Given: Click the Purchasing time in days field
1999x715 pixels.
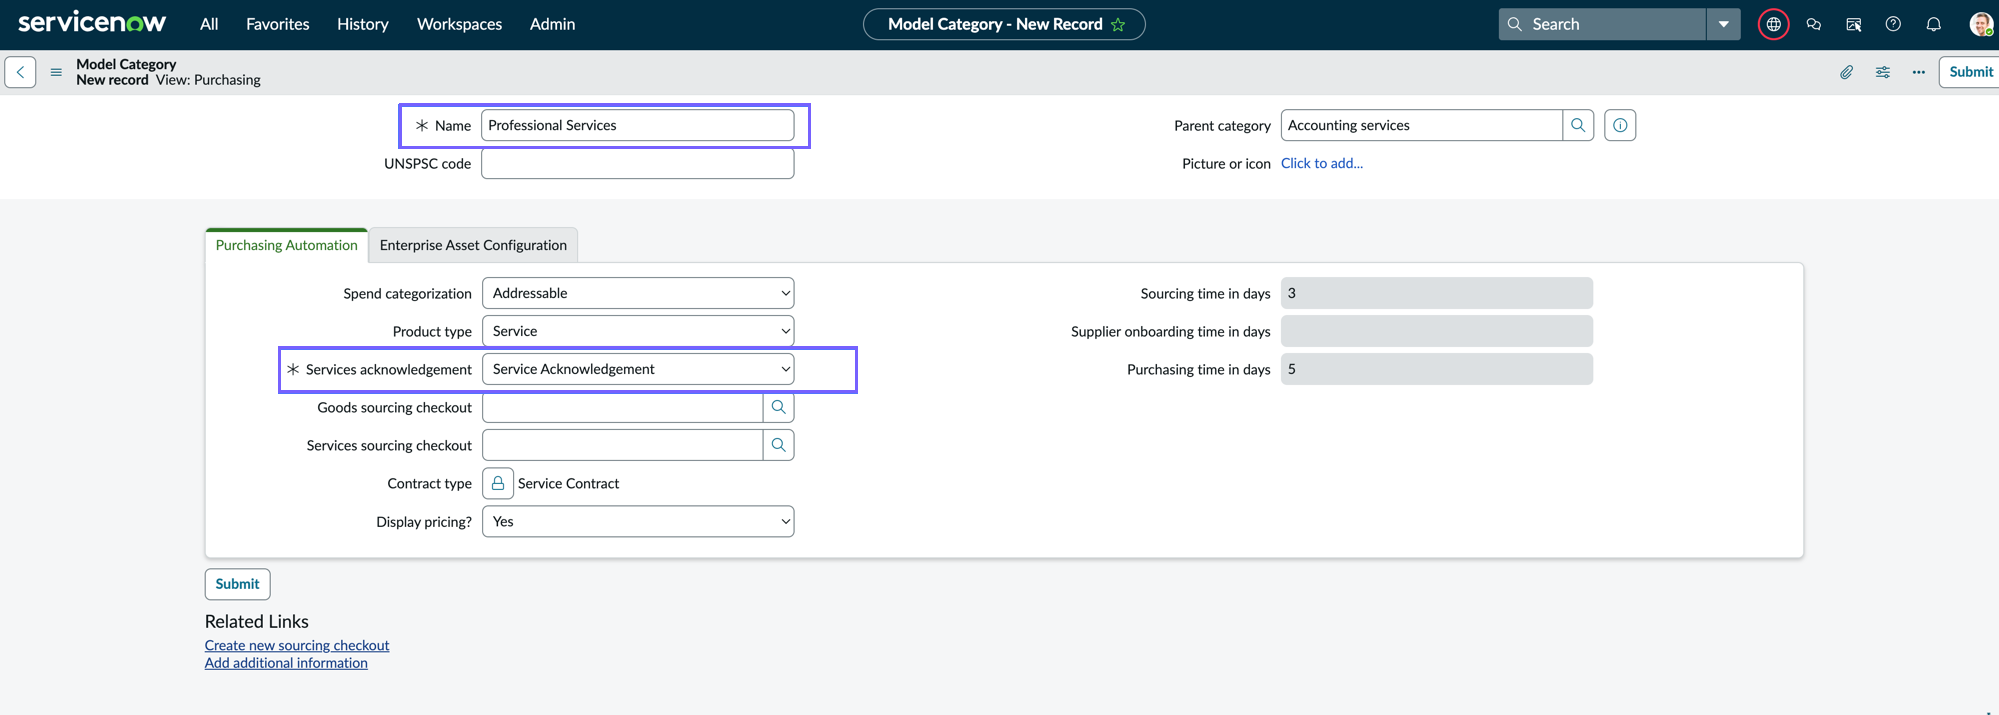Looking at the screenshot, I should click(1436, 369).
